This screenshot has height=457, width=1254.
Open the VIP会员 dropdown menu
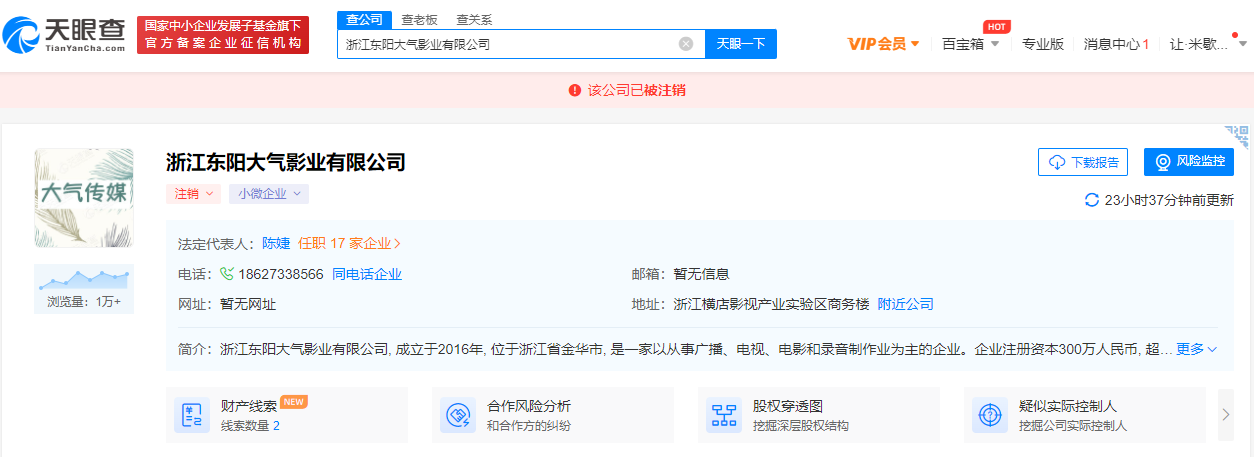(x=883, y=44)
